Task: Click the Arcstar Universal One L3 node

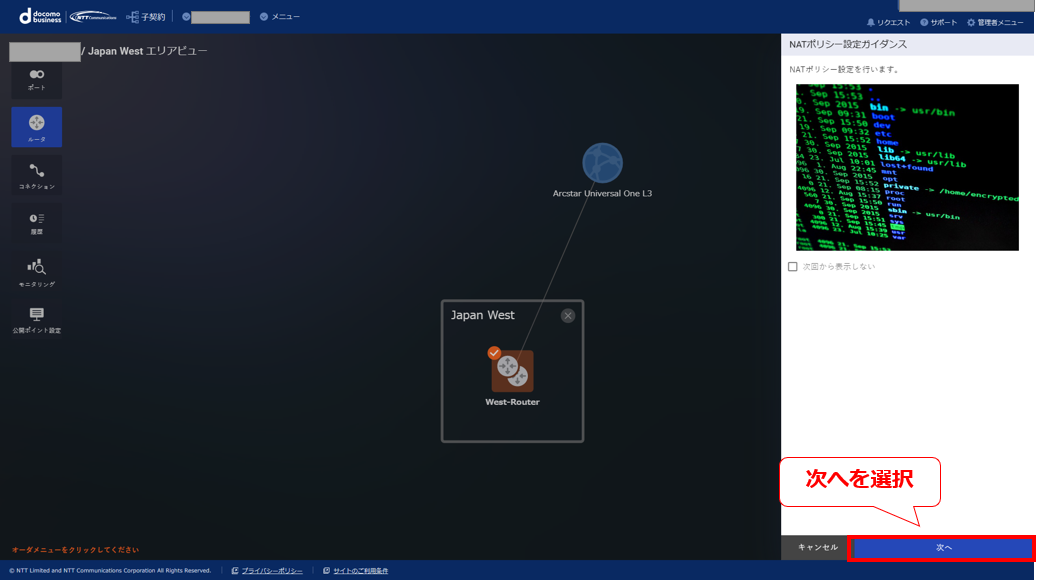Action: [602, 163]
